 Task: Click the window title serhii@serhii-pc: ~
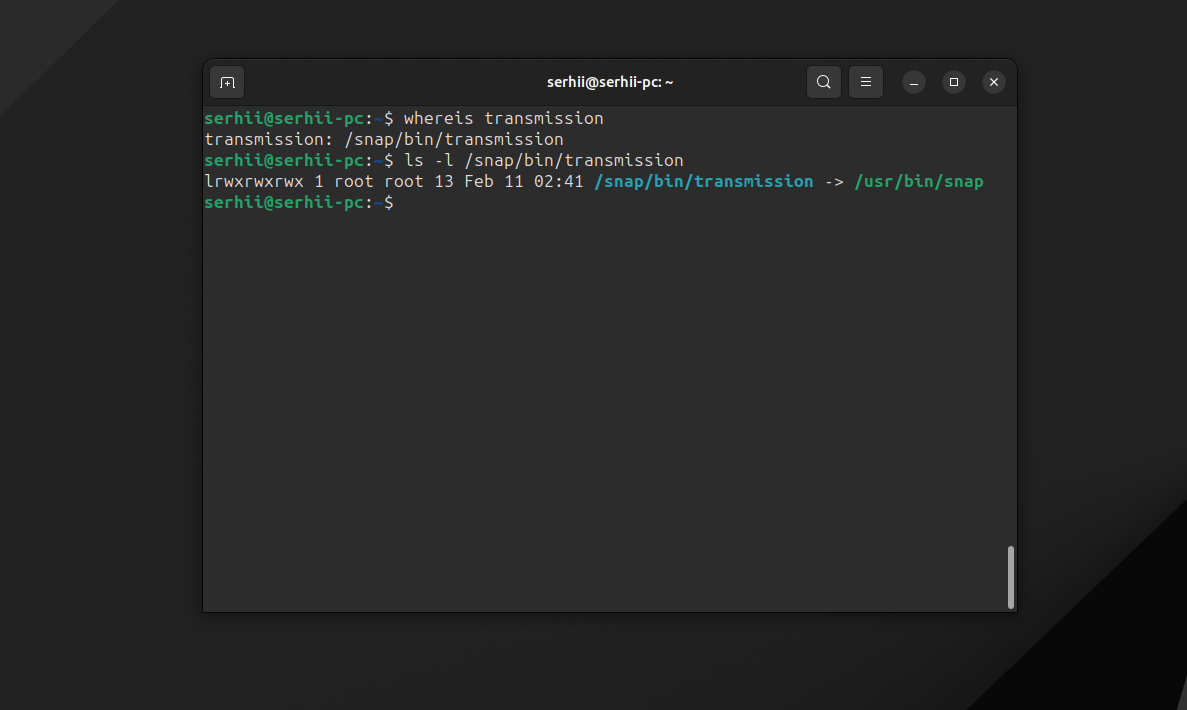click(x=610, y=82)
